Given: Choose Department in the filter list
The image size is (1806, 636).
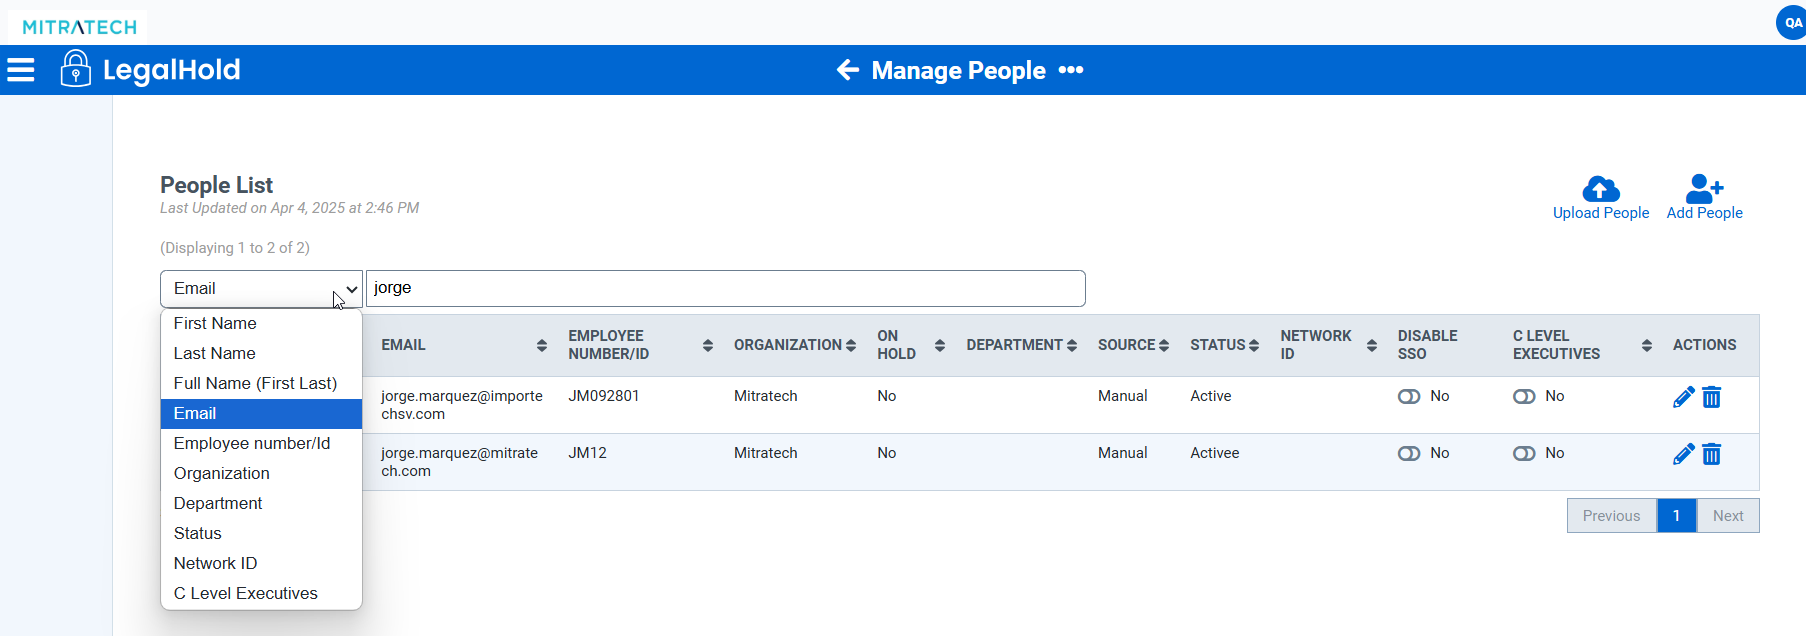Looking at the screenshot, I should pos(261,503).
